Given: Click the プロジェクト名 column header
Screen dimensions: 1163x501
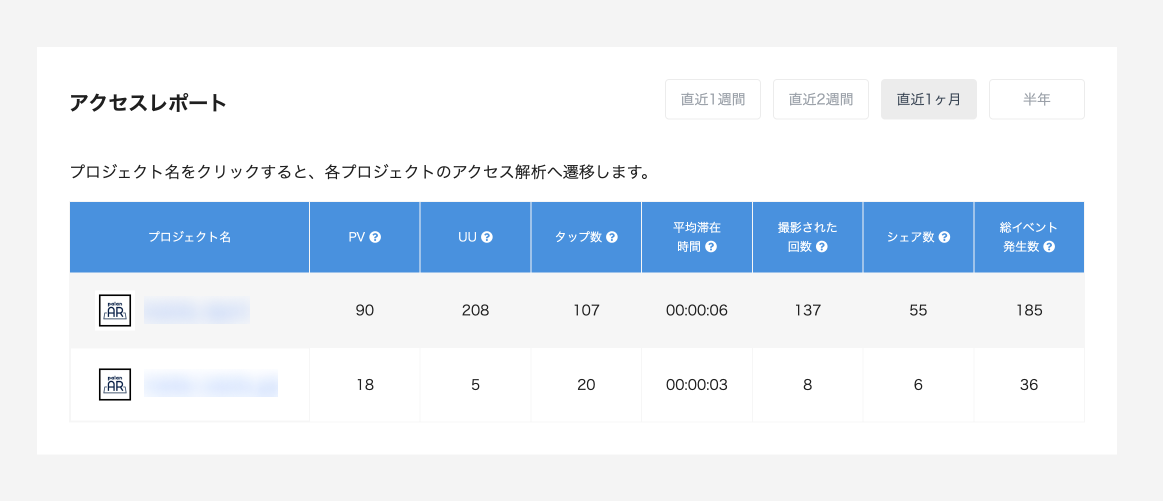Looking at the screenshot, I should pyautogui.click(x=189, y=238).
